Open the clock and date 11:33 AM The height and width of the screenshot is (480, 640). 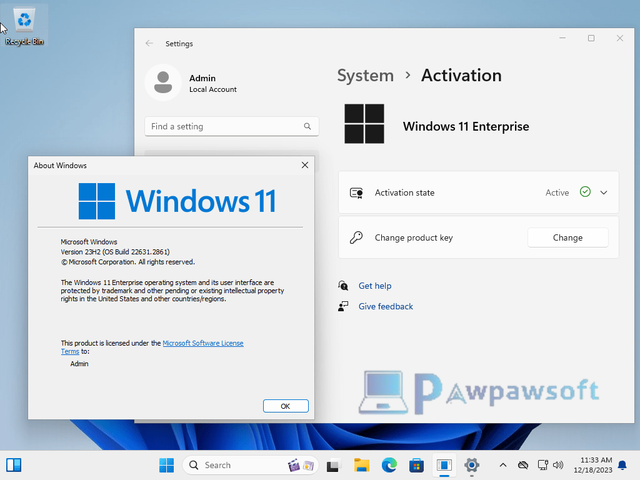click(593, 465)
